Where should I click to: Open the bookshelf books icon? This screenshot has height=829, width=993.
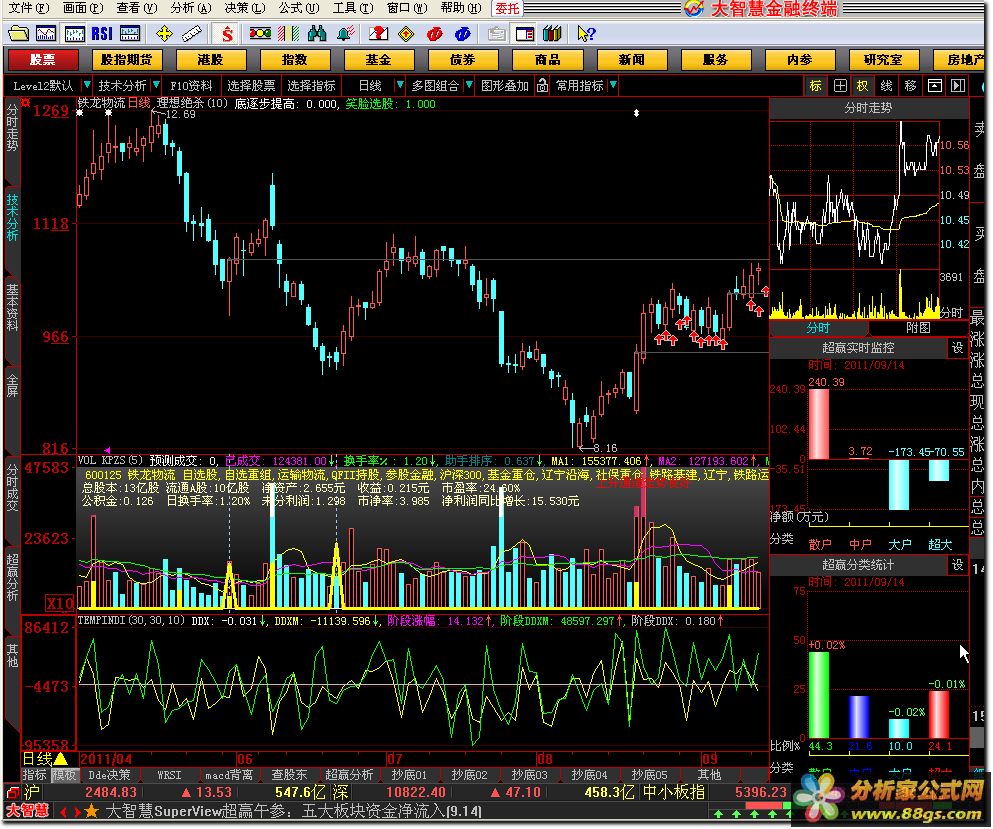[552, 34]
